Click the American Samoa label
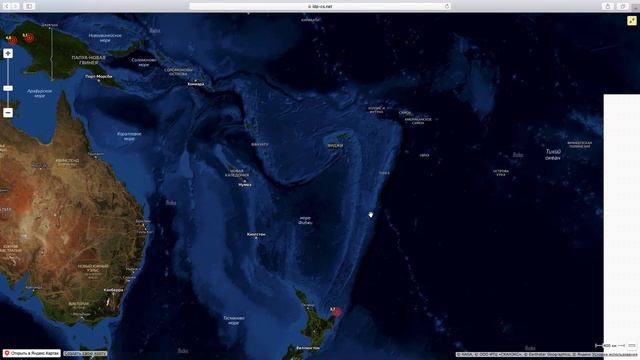 pyautogui.click(x=418, y=121)
